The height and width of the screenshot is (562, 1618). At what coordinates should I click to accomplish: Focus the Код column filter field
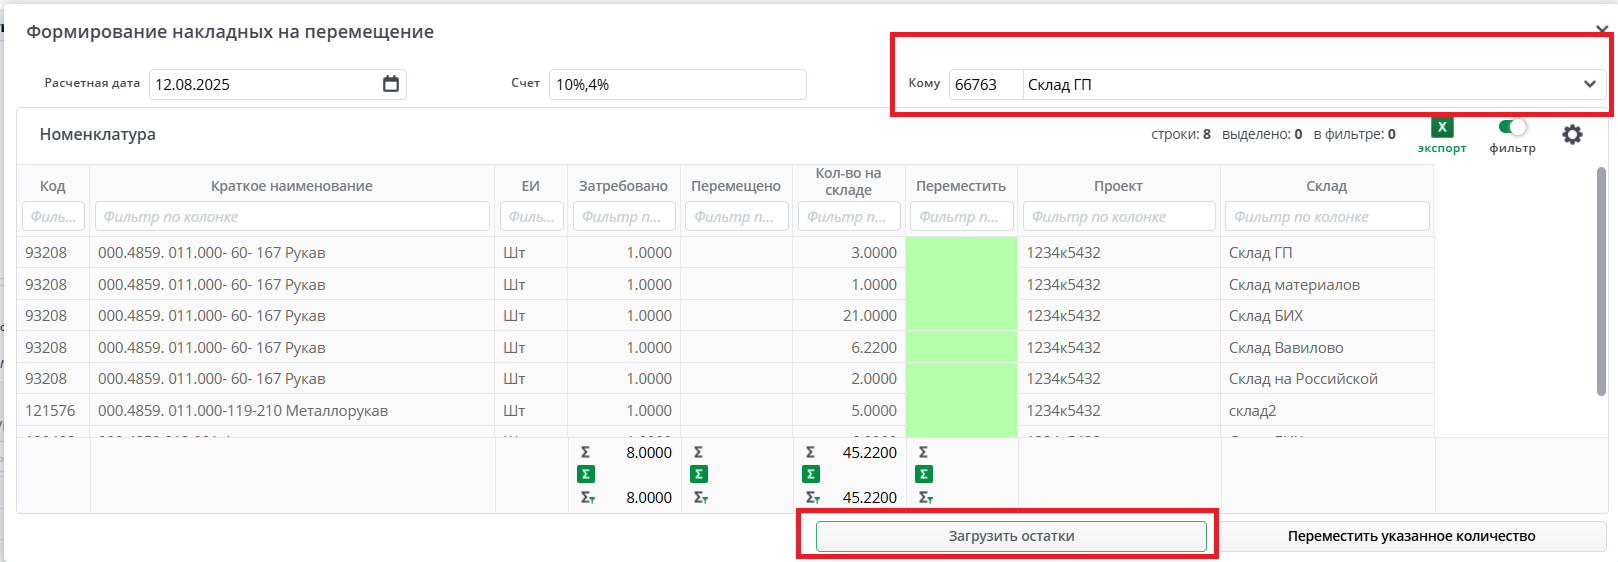point(53,216)
